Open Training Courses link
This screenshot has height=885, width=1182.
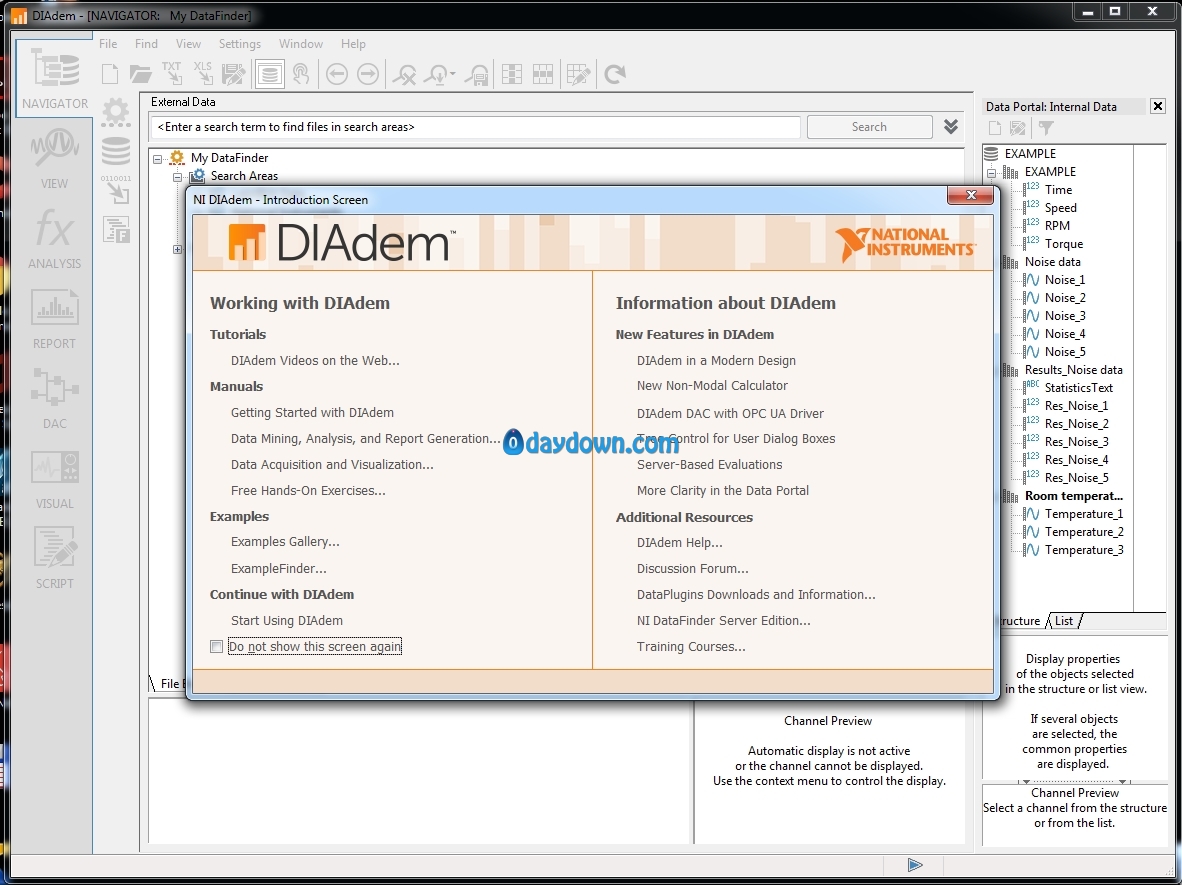click(691, 647)
